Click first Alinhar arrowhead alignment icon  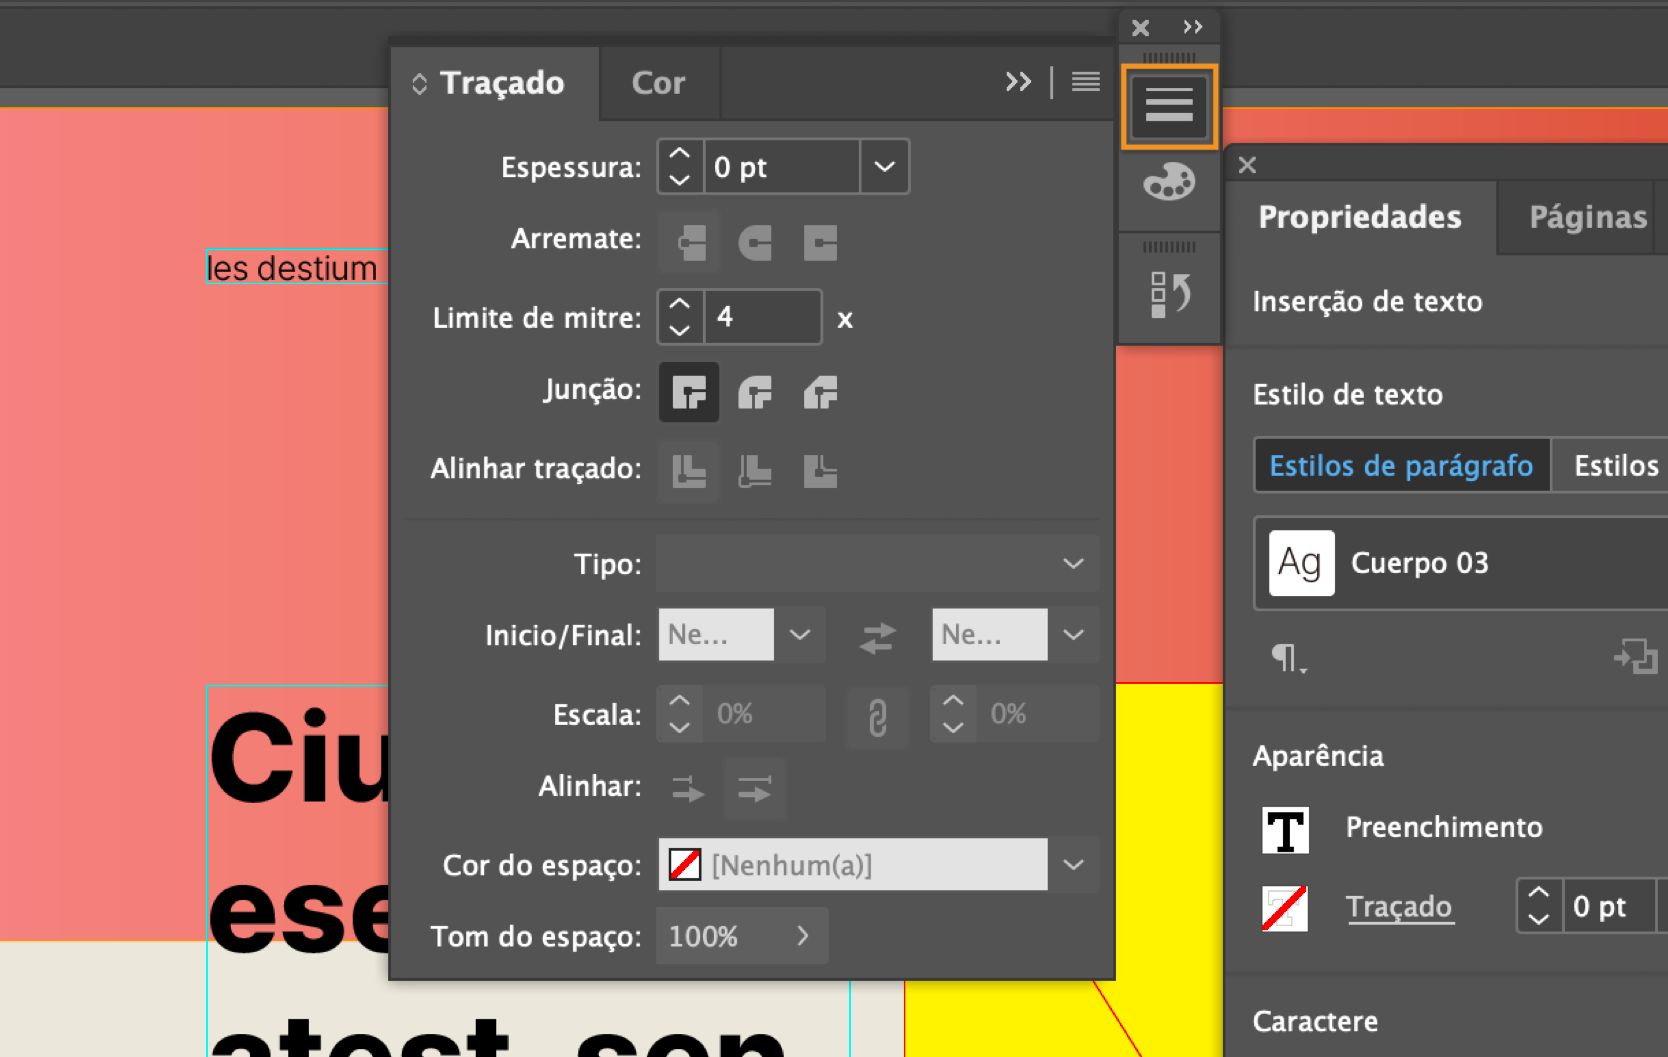[x=688, y=790]
